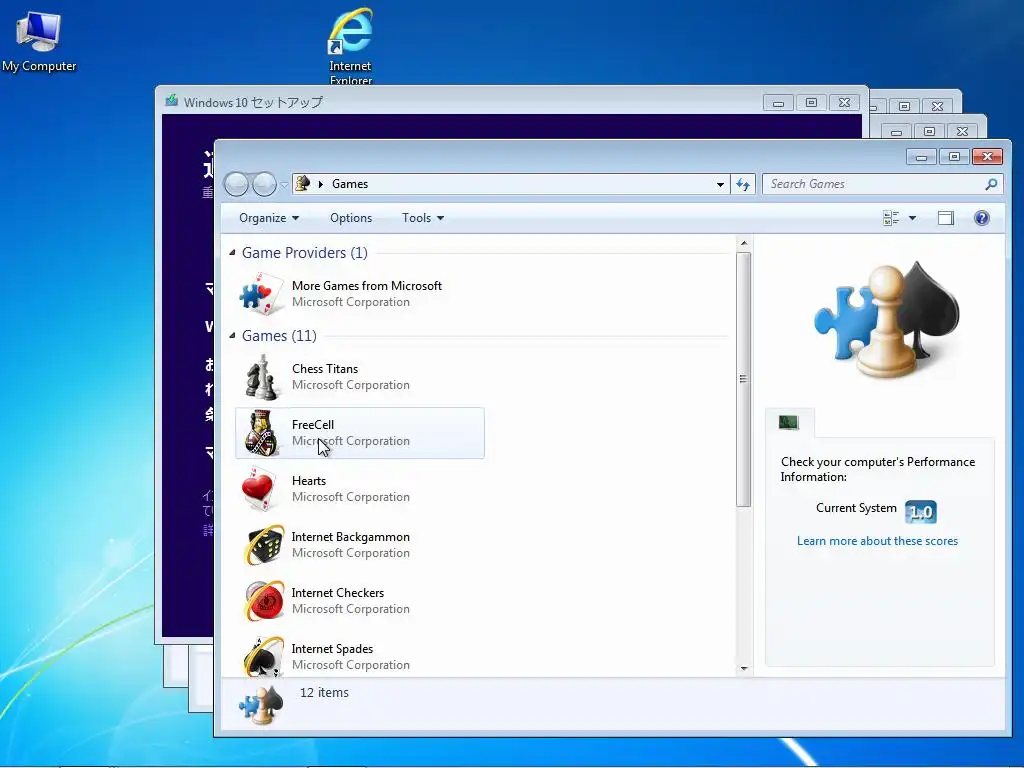Click the Back navigation button in Games
Image resolution: width=1024 pixels, height=768 pixels.
pyautogui.click(x=236, y=185)
